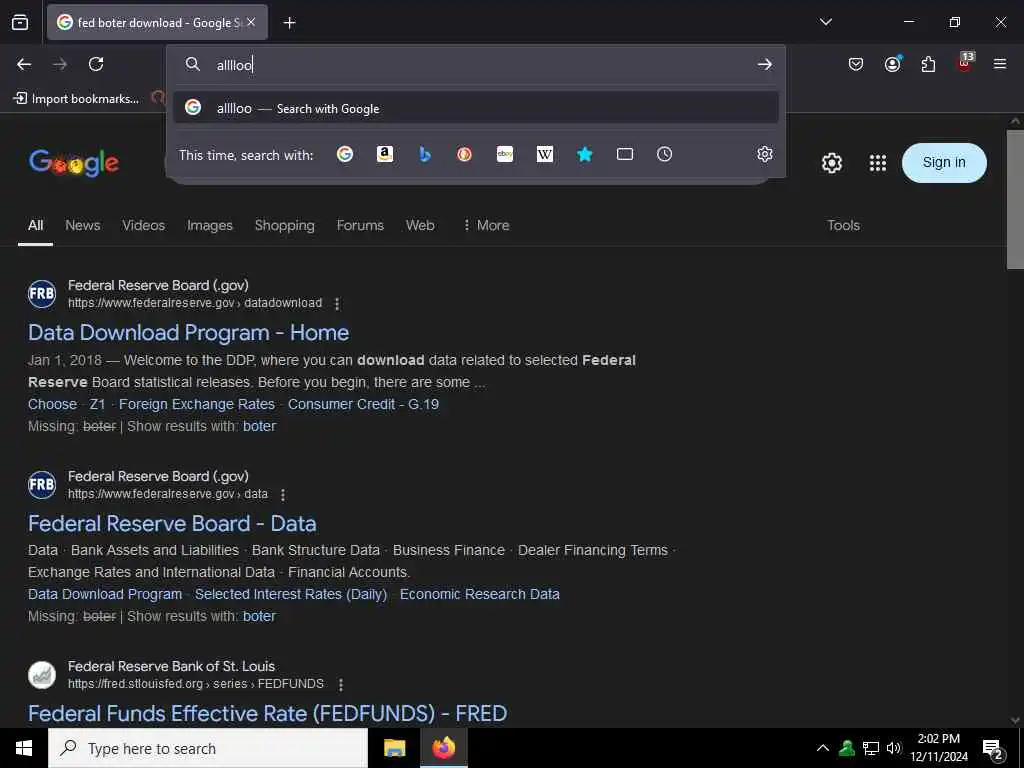Screen dimensions: 1024x768
Task: Click the Firefox taskbar icon
Action: (443, 748)
